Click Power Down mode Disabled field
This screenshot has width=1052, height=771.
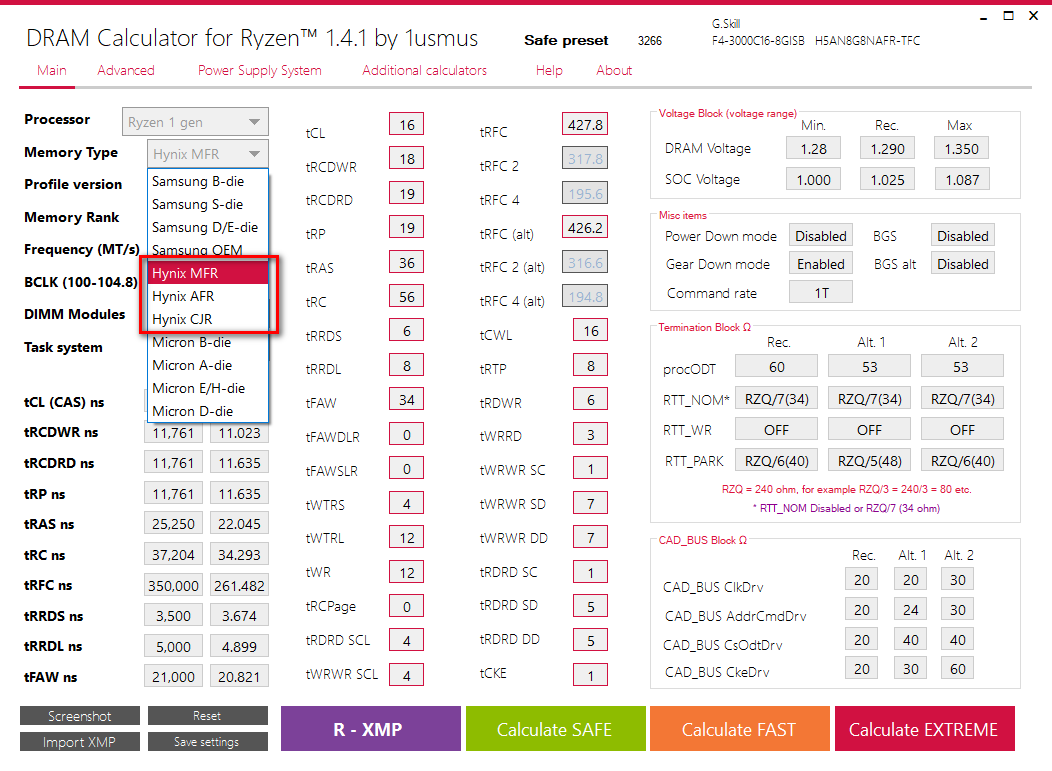coord(821,236)
